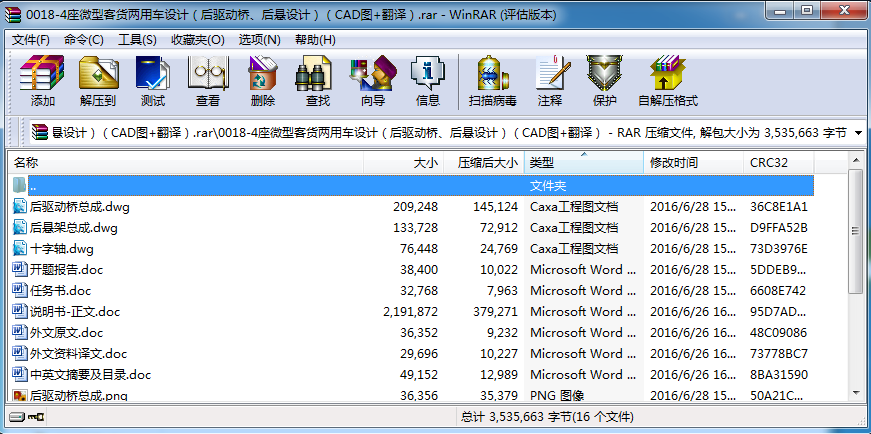Click the Word icon of 开题报告.doc
871x434 pixels.
pos(20,270)
